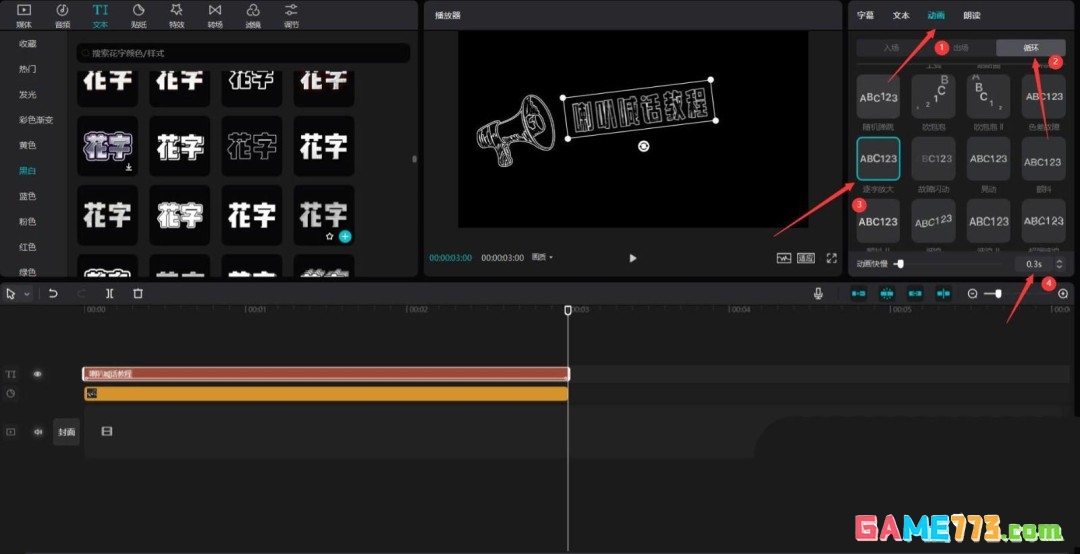
Task: Click the main track lock icon
Action: (x=10, y=432)
